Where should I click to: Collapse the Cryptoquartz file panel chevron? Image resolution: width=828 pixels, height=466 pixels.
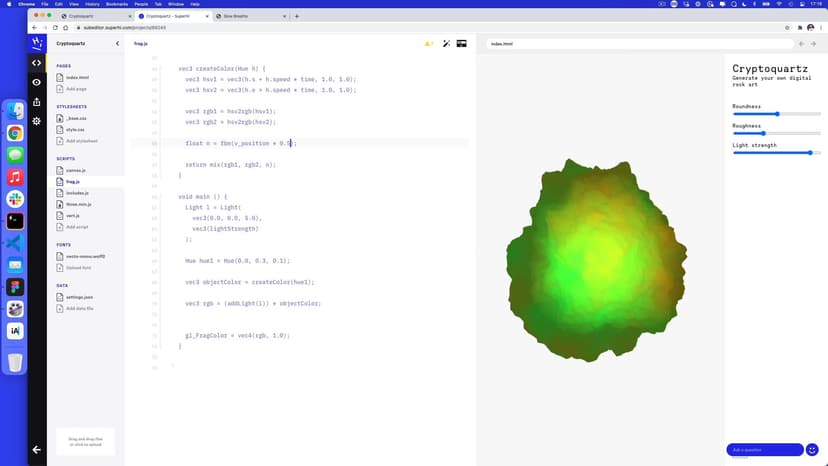coord(117,44)
